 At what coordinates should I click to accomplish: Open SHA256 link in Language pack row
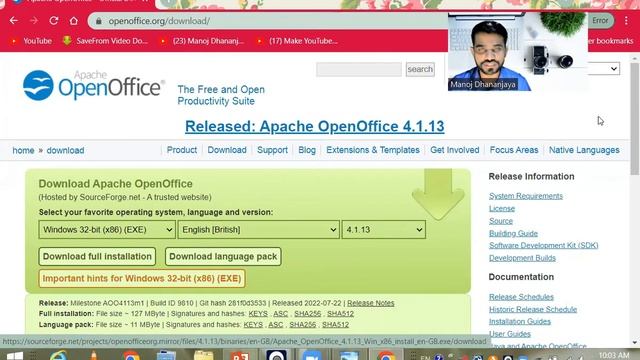point(302,325)
